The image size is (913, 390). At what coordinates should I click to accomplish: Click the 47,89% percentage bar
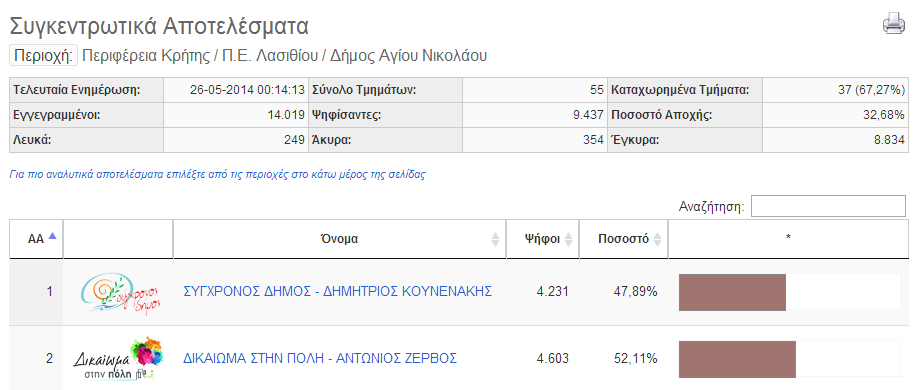tap(732, 292)
